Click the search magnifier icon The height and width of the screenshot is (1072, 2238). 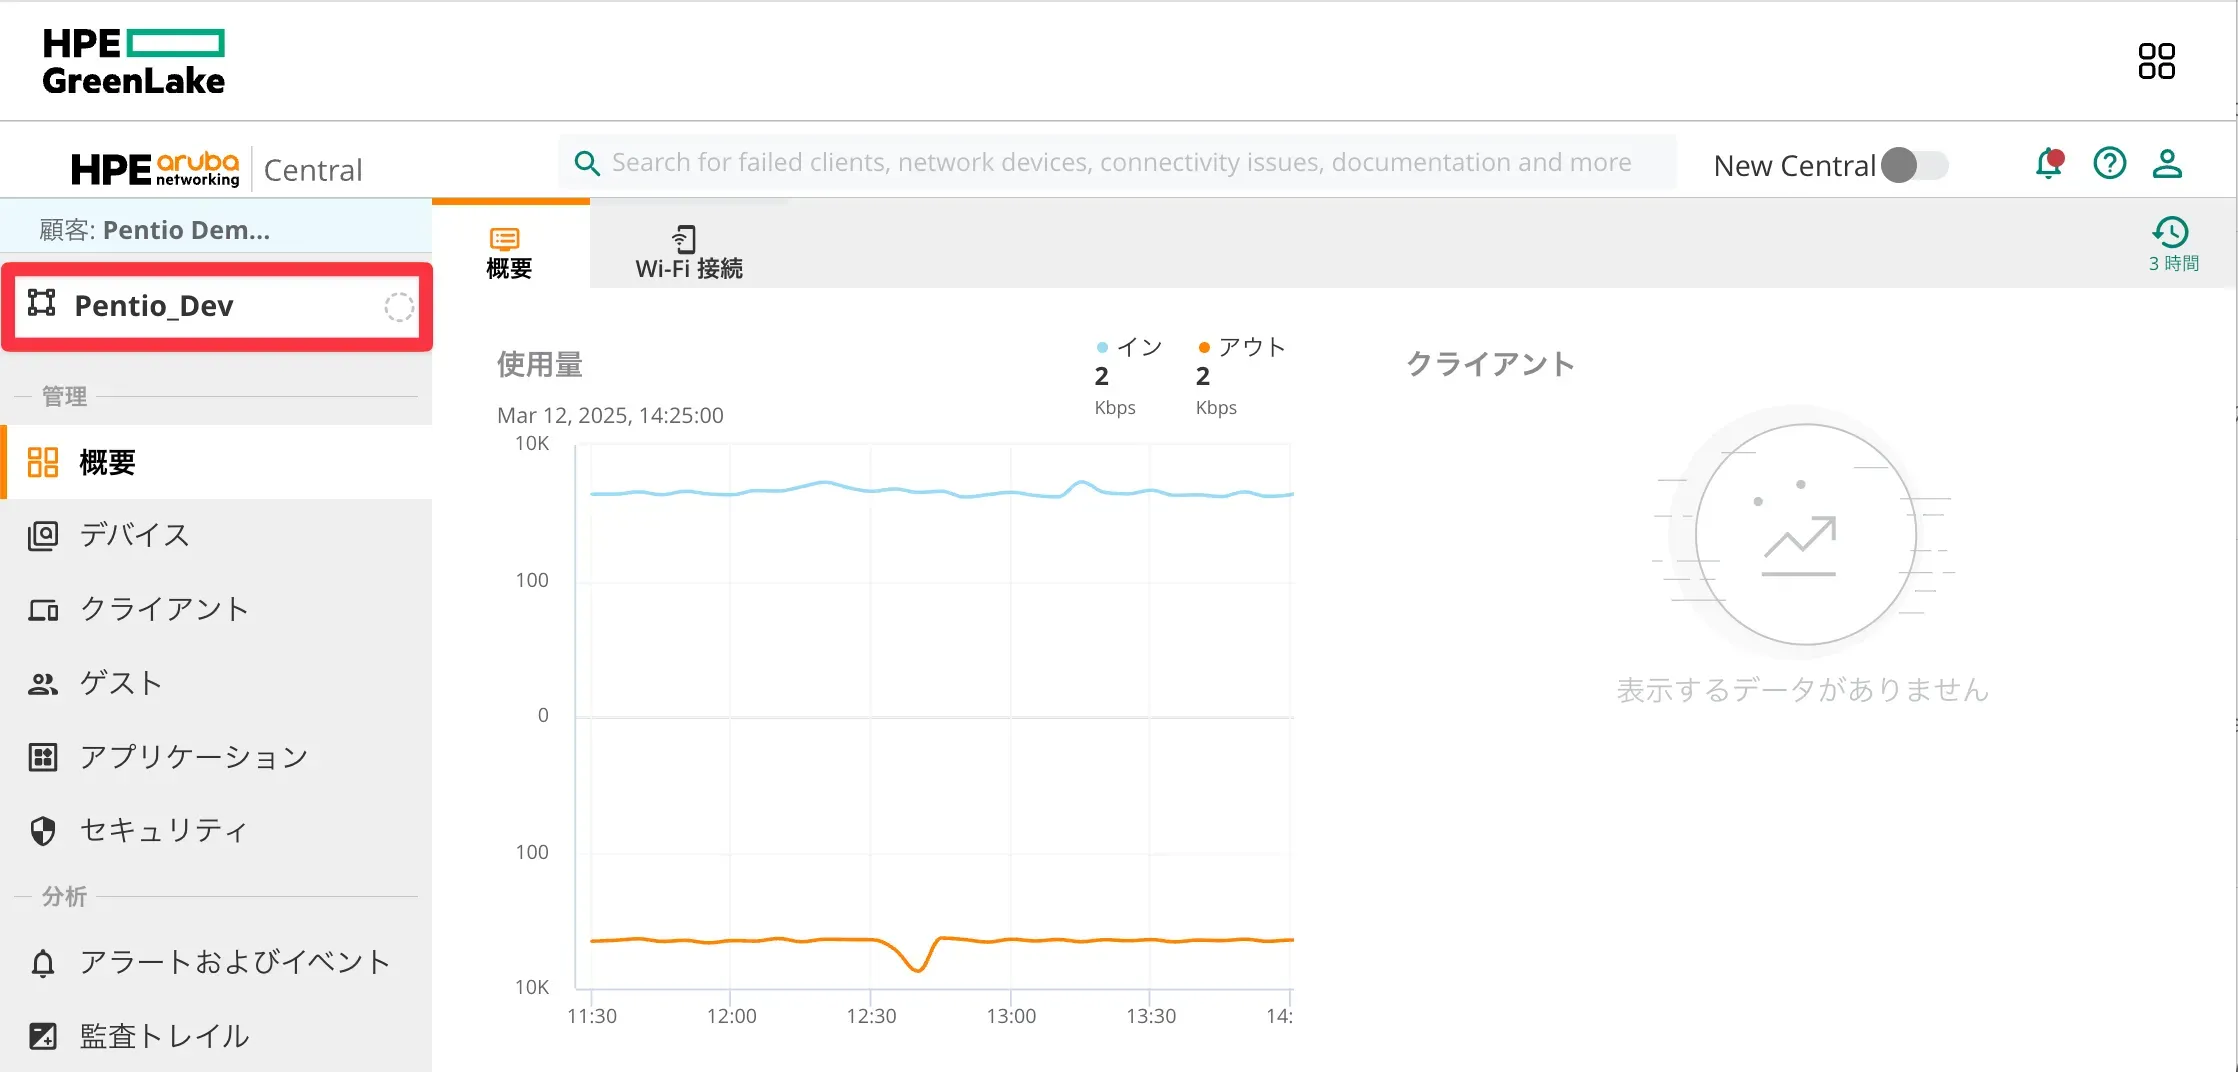click(x=587, y=163)
